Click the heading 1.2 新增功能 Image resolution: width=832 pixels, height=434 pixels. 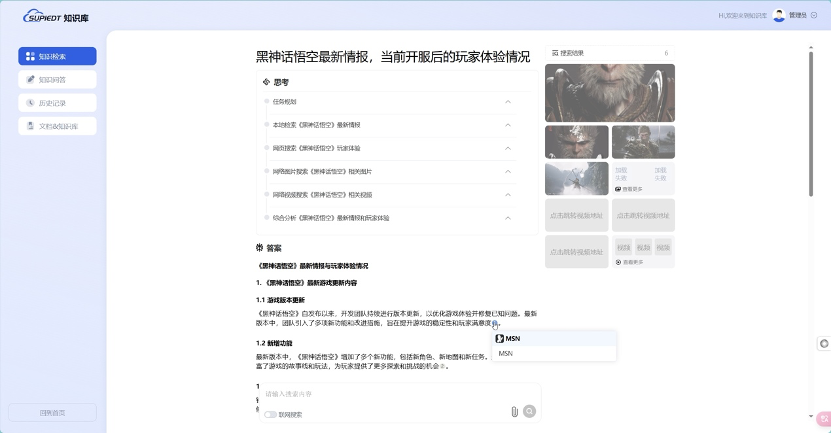coord(274,343)
